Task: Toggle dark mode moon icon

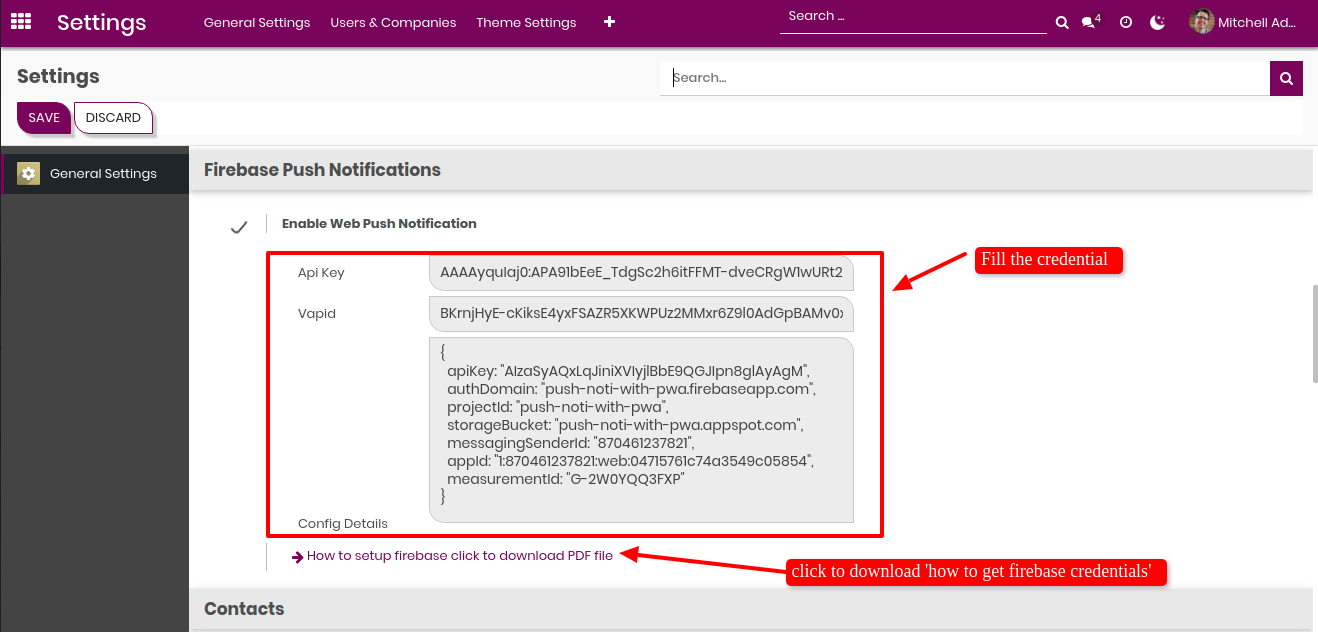Action: [x=1157, y=22]
